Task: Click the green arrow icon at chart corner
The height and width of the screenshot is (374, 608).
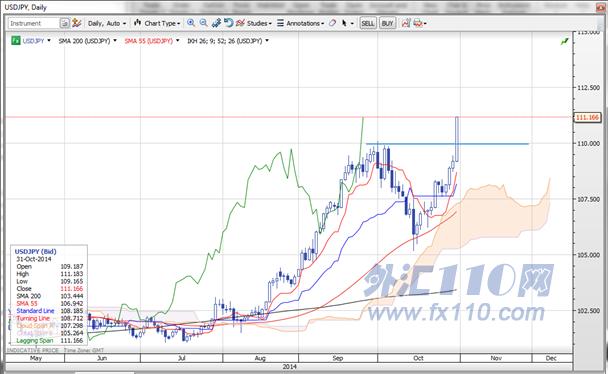Action: (x=565, y=41)
